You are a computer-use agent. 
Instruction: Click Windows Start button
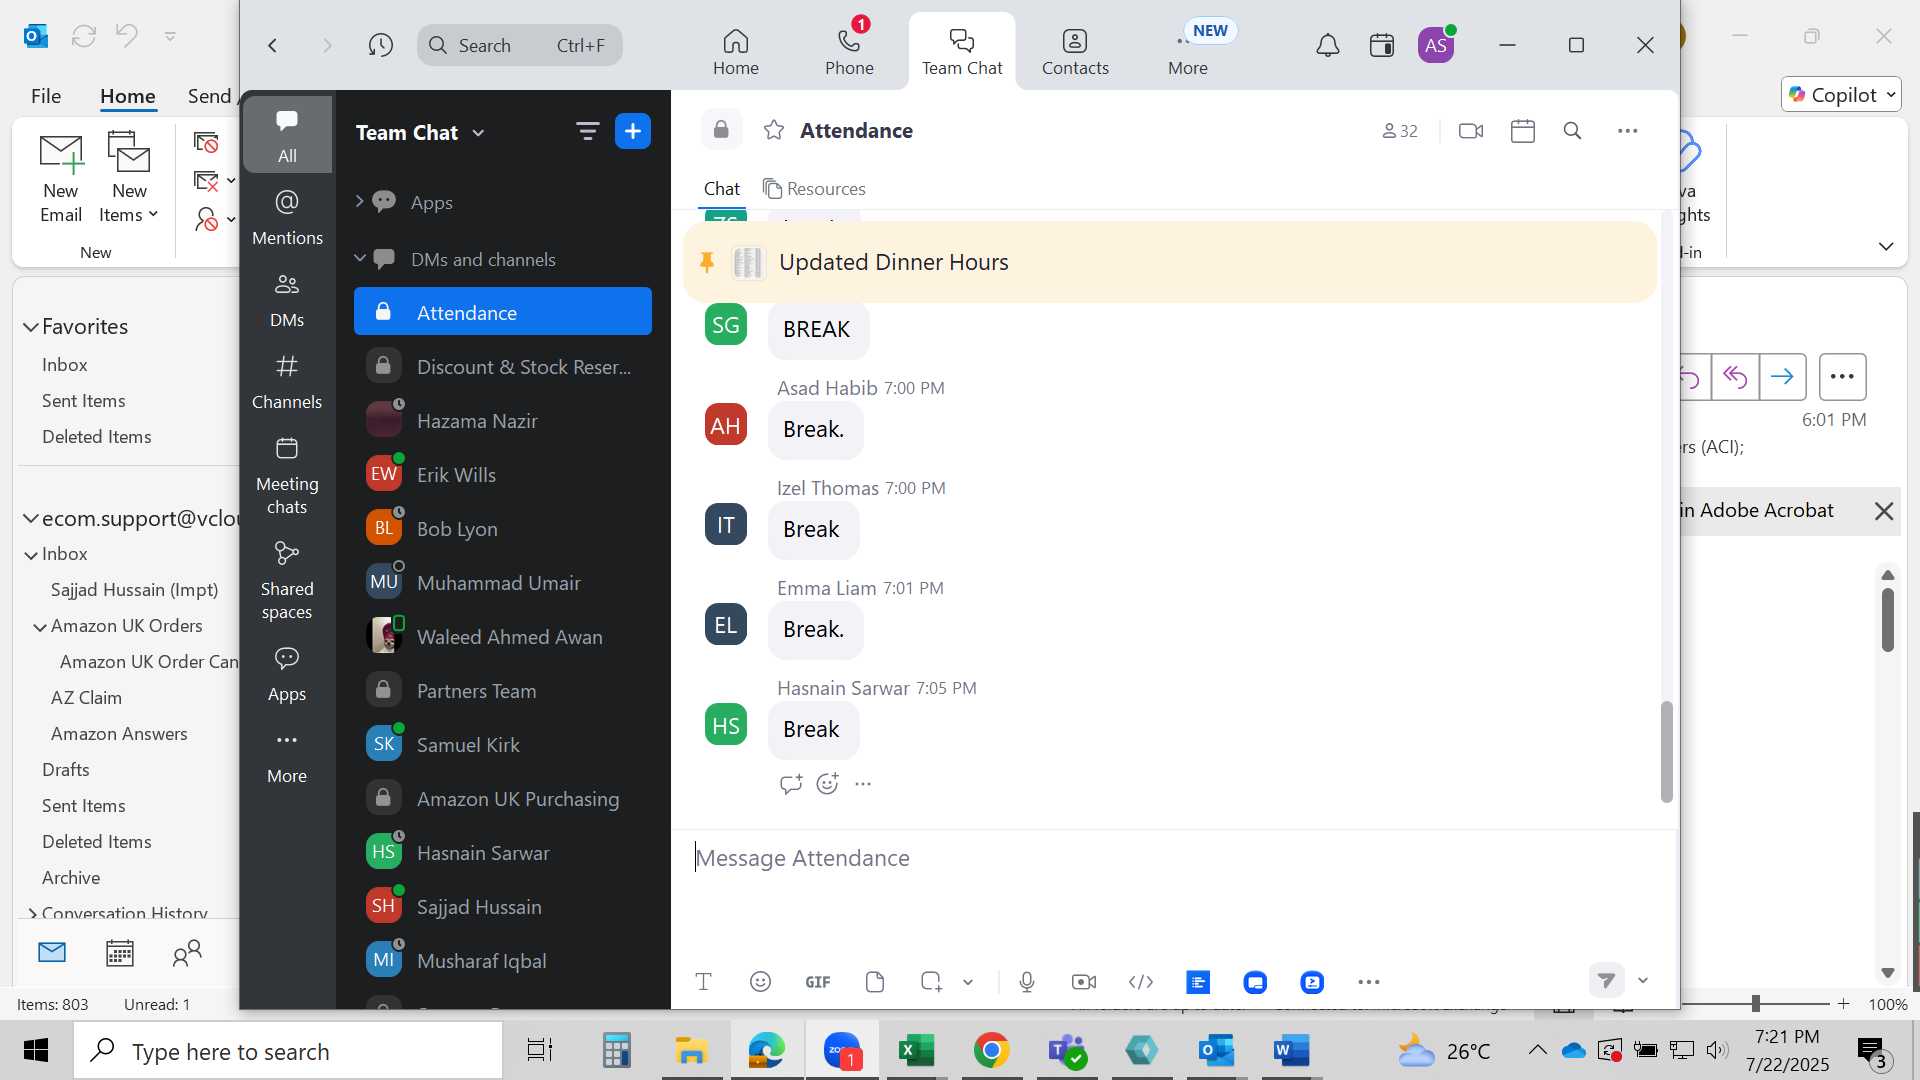click(x=36, y=1051)
